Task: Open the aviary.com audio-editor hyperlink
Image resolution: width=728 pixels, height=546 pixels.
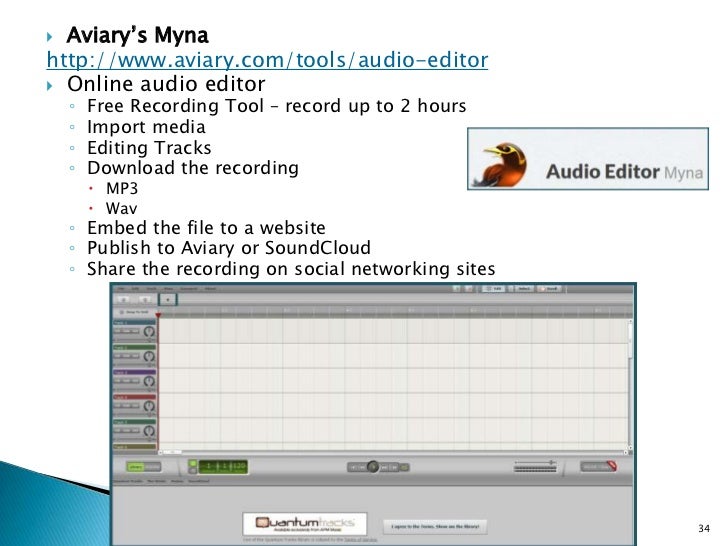Action: coord(267,60)
